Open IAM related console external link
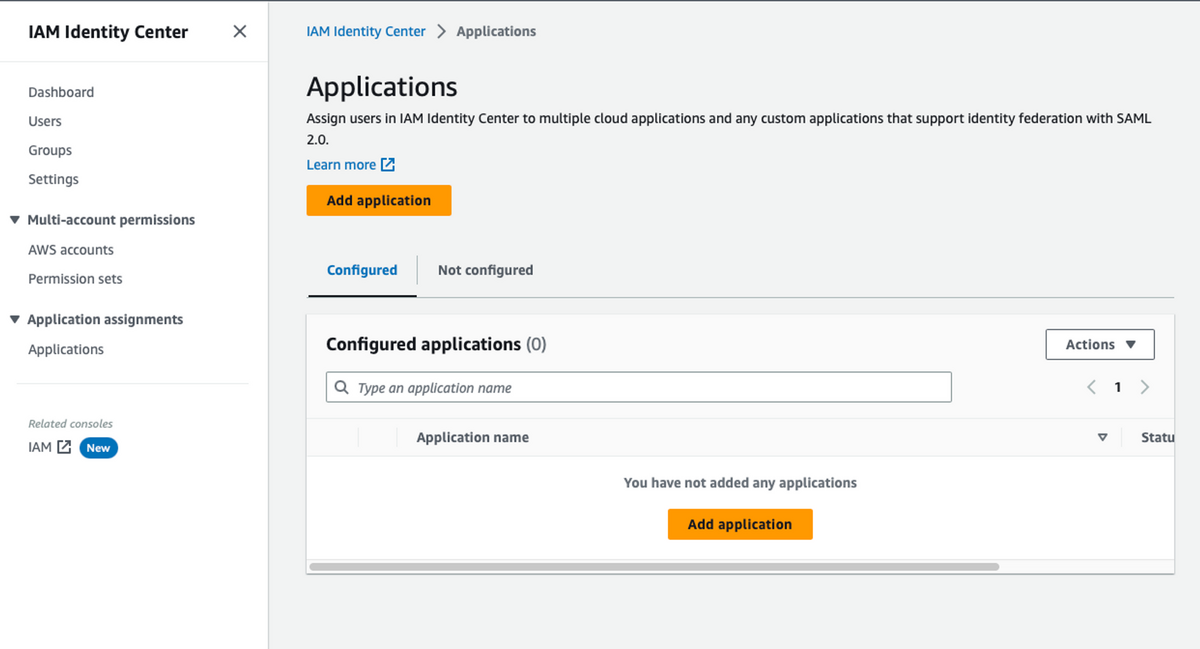1200x649 pixels. [50, 447]
